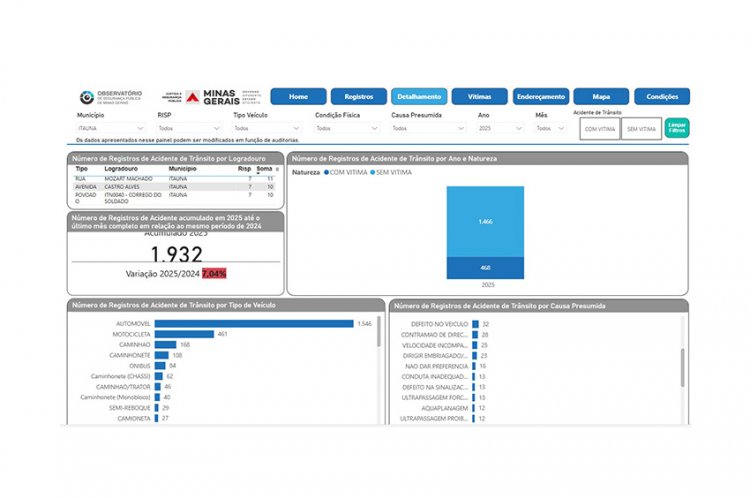Open the Mapa tab
This screenshot has width=750, height=499.
601,97
